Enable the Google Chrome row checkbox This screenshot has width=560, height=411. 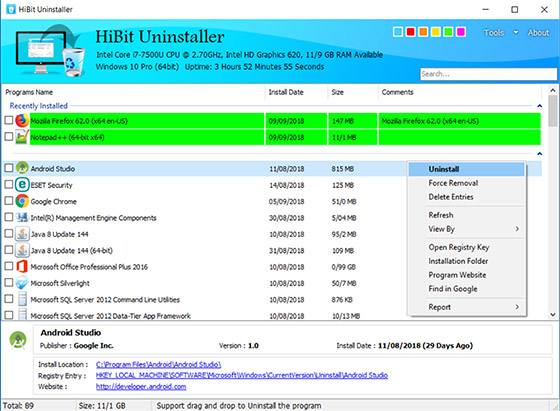tap(9, 201)
